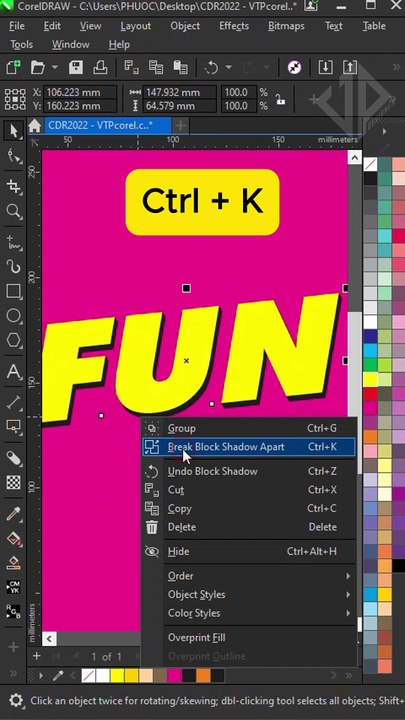The width and height of the screenshot is (405, 720).
Task: Expand the Open button dropdown arrow
Action: (x=55, y=68)
